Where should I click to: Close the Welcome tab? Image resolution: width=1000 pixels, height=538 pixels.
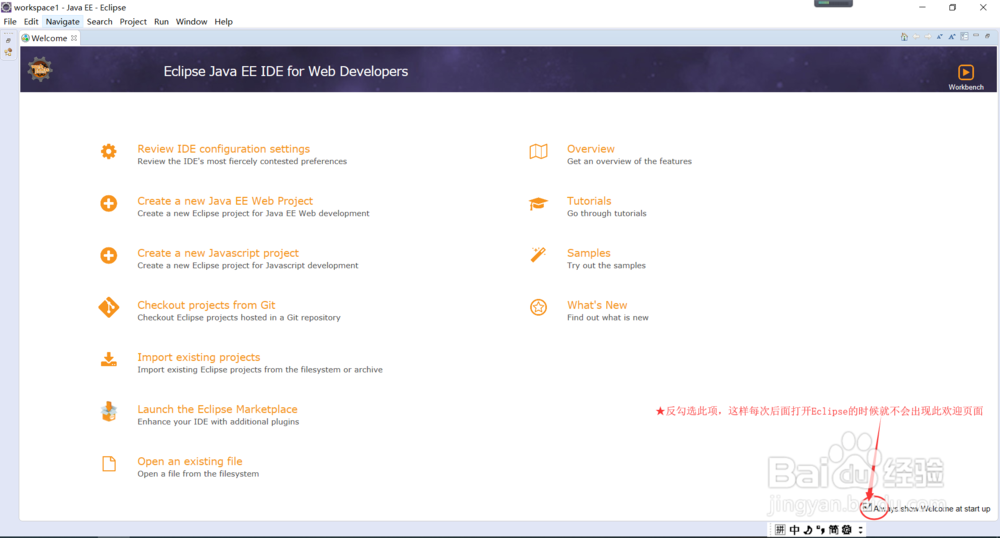tap(74, 38)
